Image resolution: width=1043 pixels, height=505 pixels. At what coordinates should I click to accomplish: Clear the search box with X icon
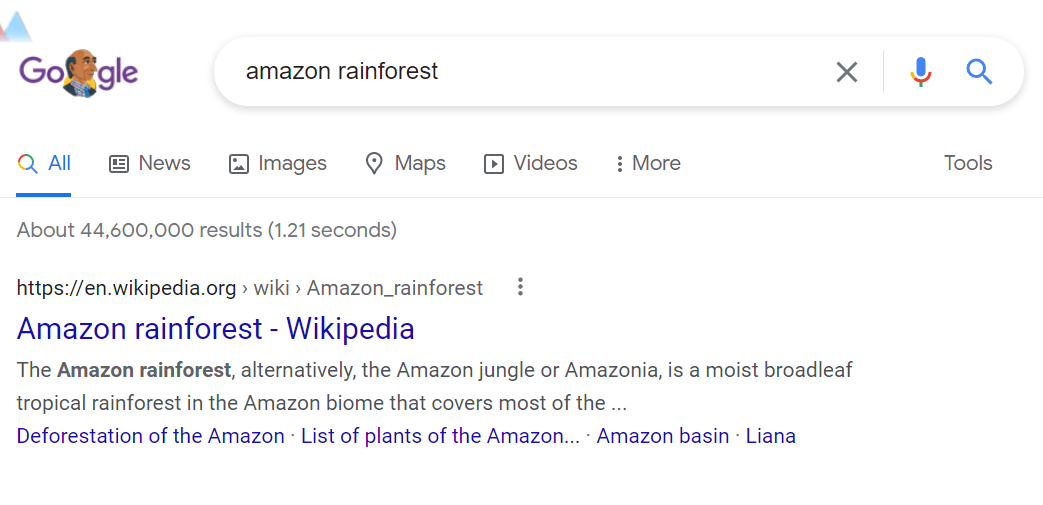click(x=847, y=72)
